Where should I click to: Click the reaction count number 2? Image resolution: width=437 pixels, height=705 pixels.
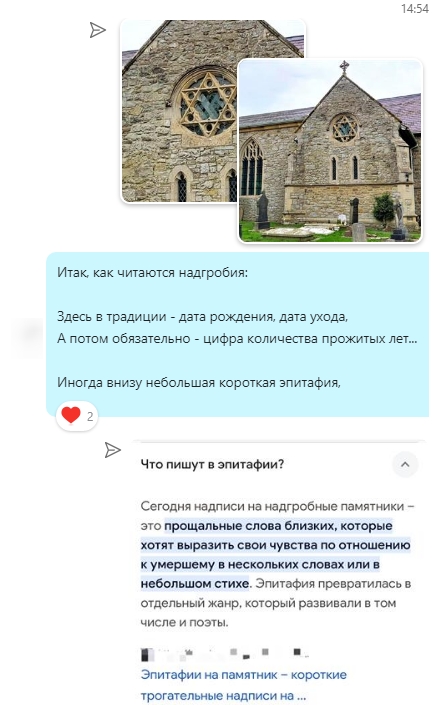pos(90,416)
